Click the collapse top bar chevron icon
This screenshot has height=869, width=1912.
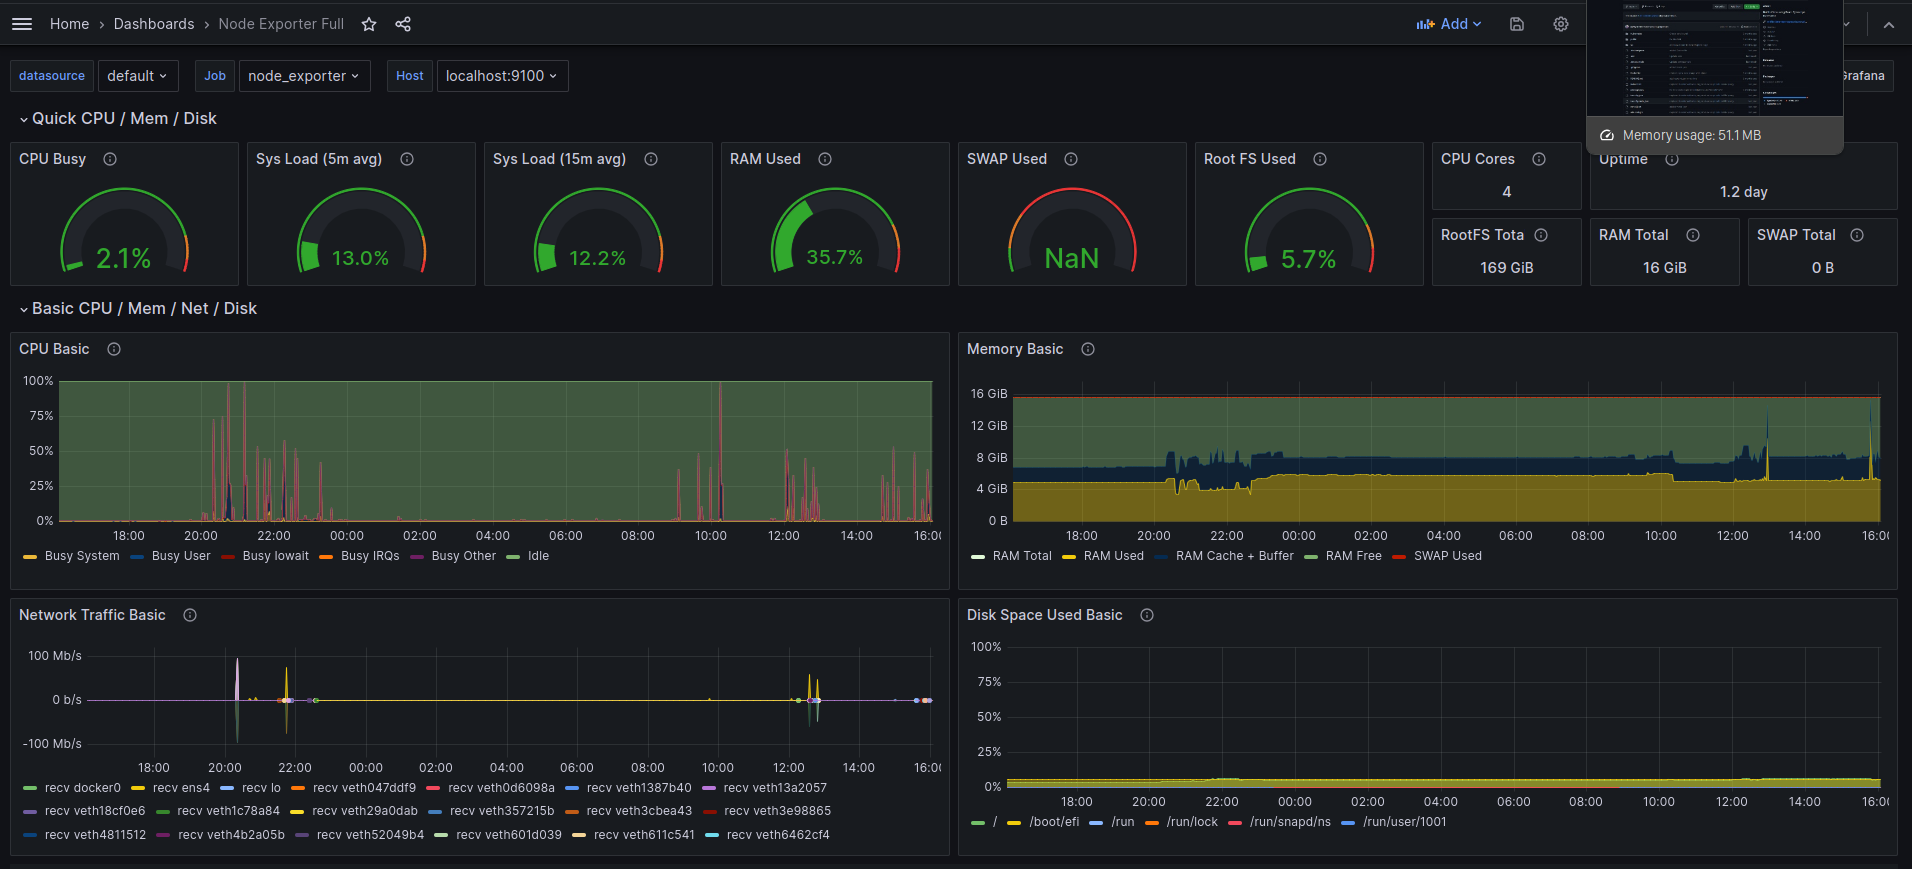(x=1889, y=25)
